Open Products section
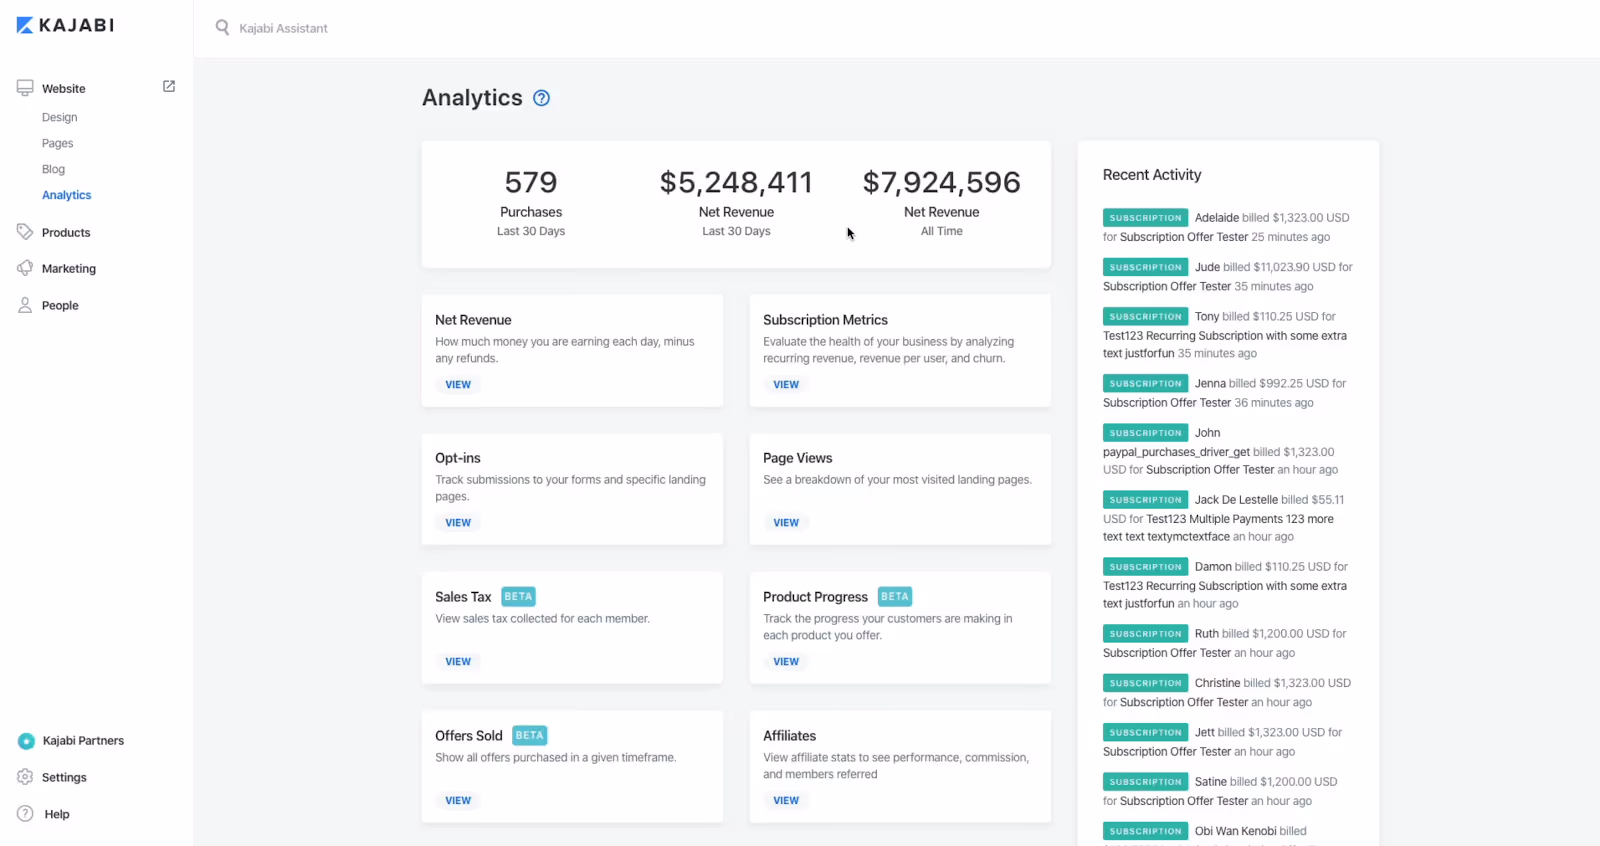1600x846 pixels. pyautogui.click(x=66, y=233)
